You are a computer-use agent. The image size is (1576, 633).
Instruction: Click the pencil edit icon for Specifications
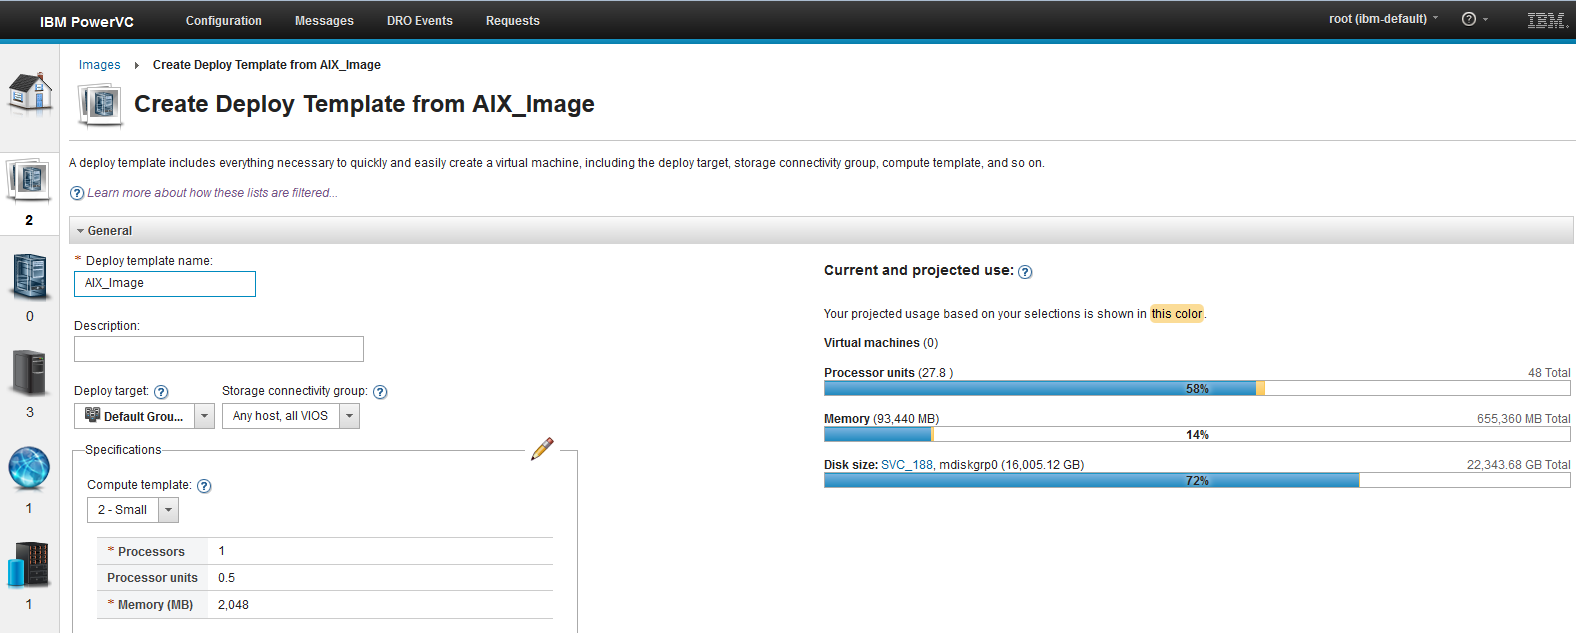[542, 448]
